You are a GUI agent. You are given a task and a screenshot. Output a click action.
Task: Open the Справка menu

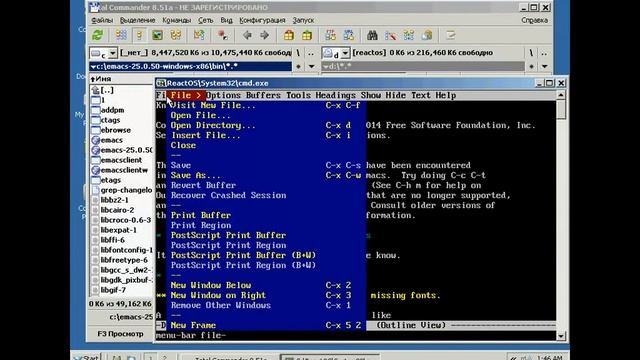[x=534, y=20]
